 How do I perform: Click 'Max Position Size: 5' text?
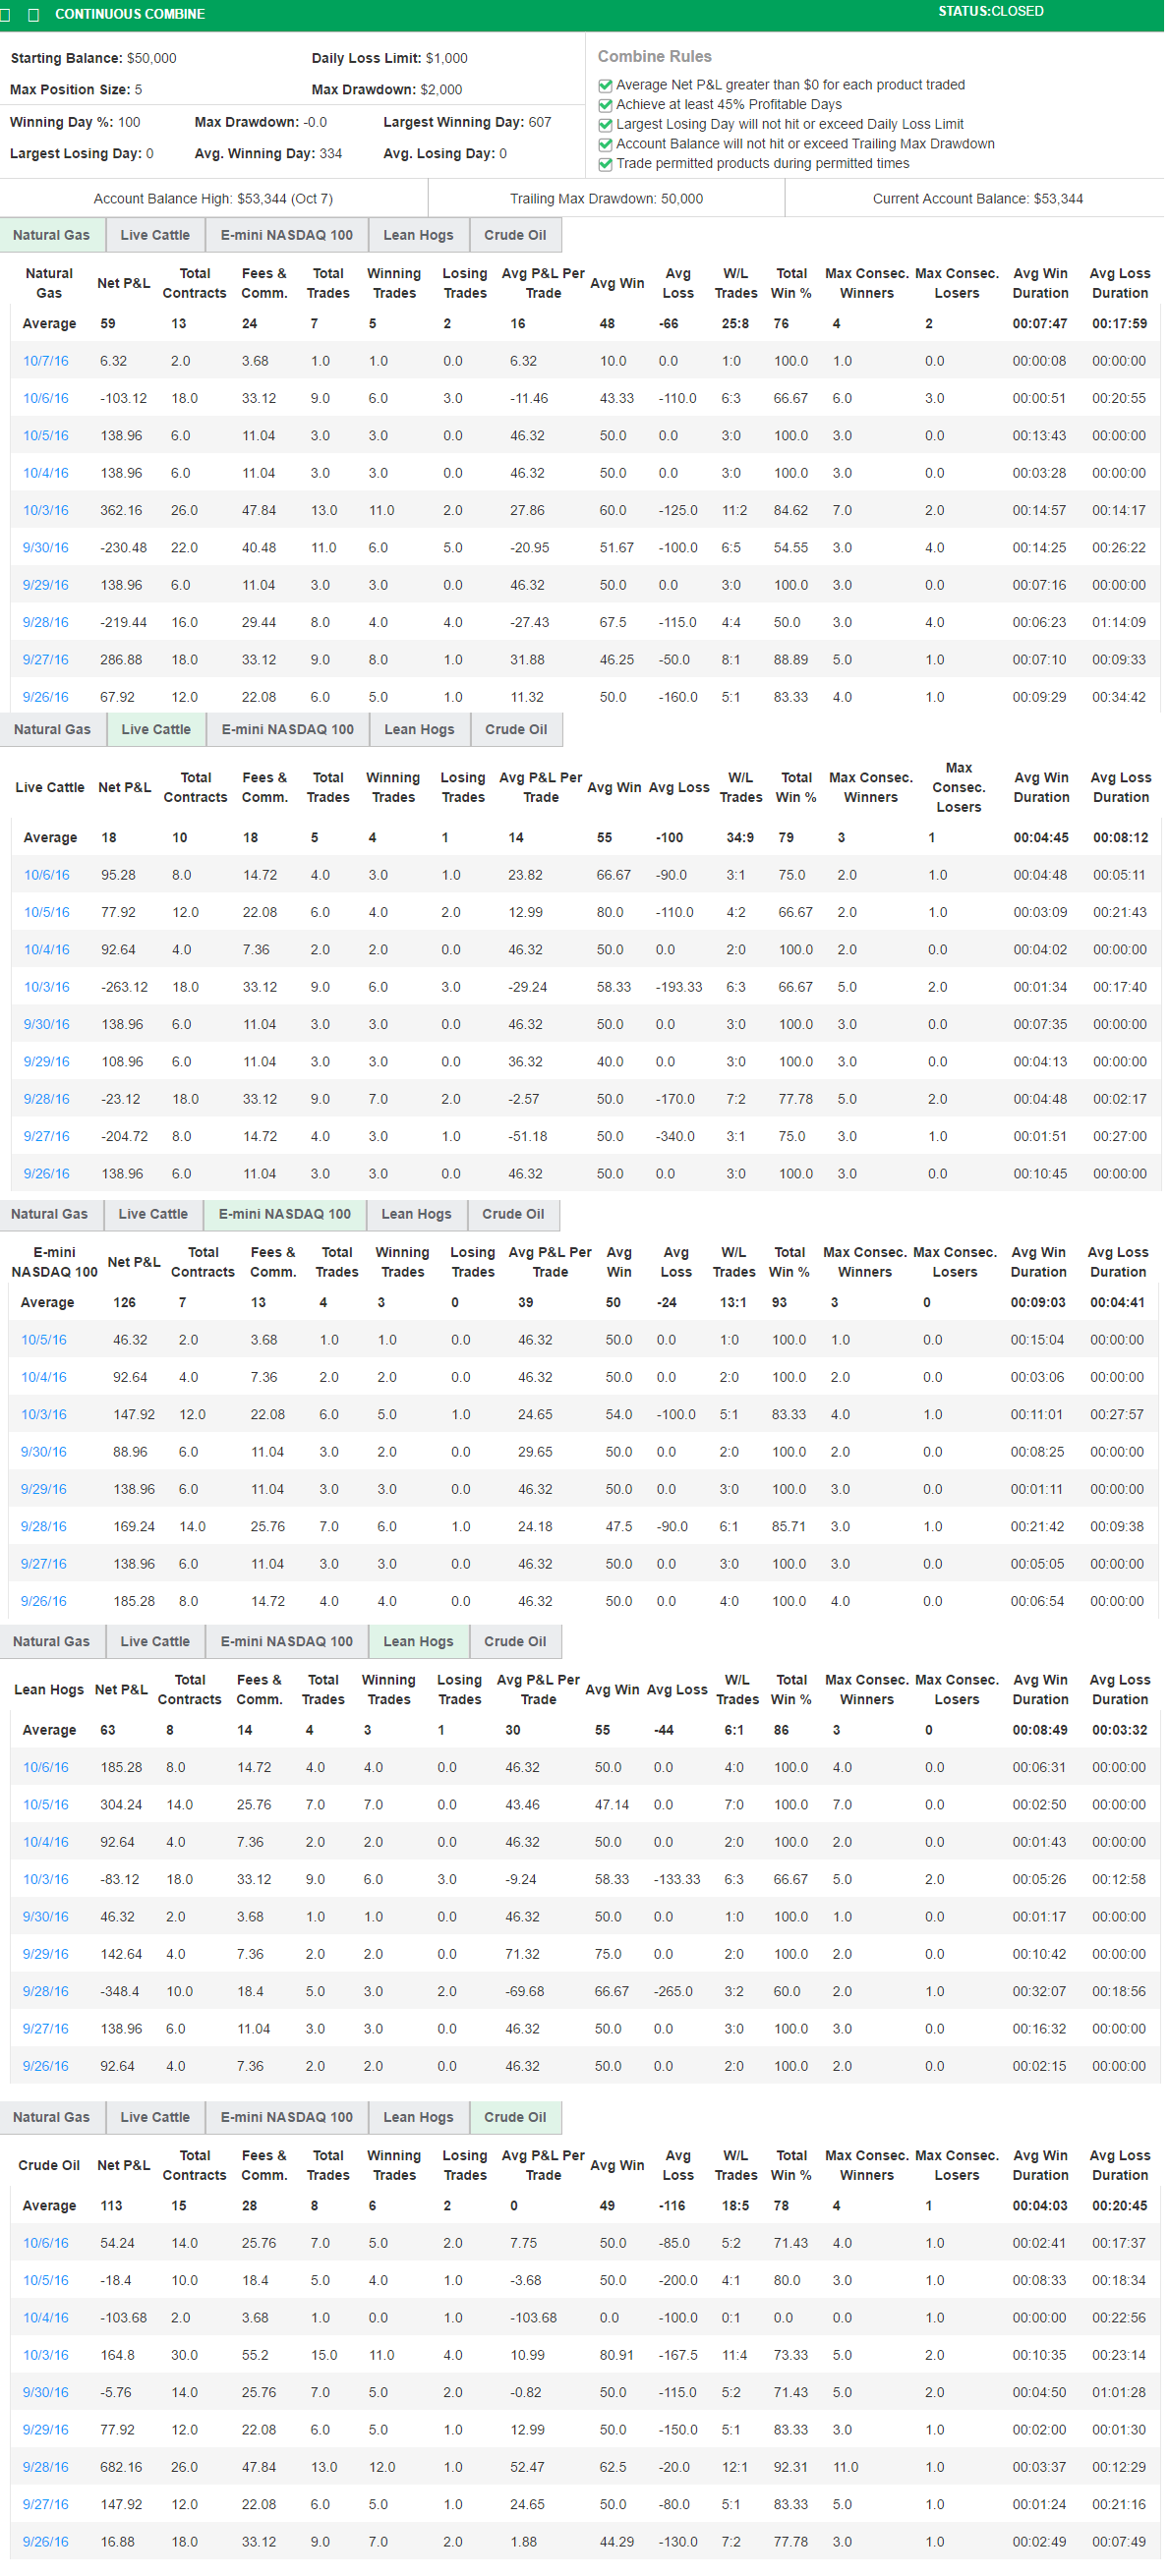click(x=76, y=90)
